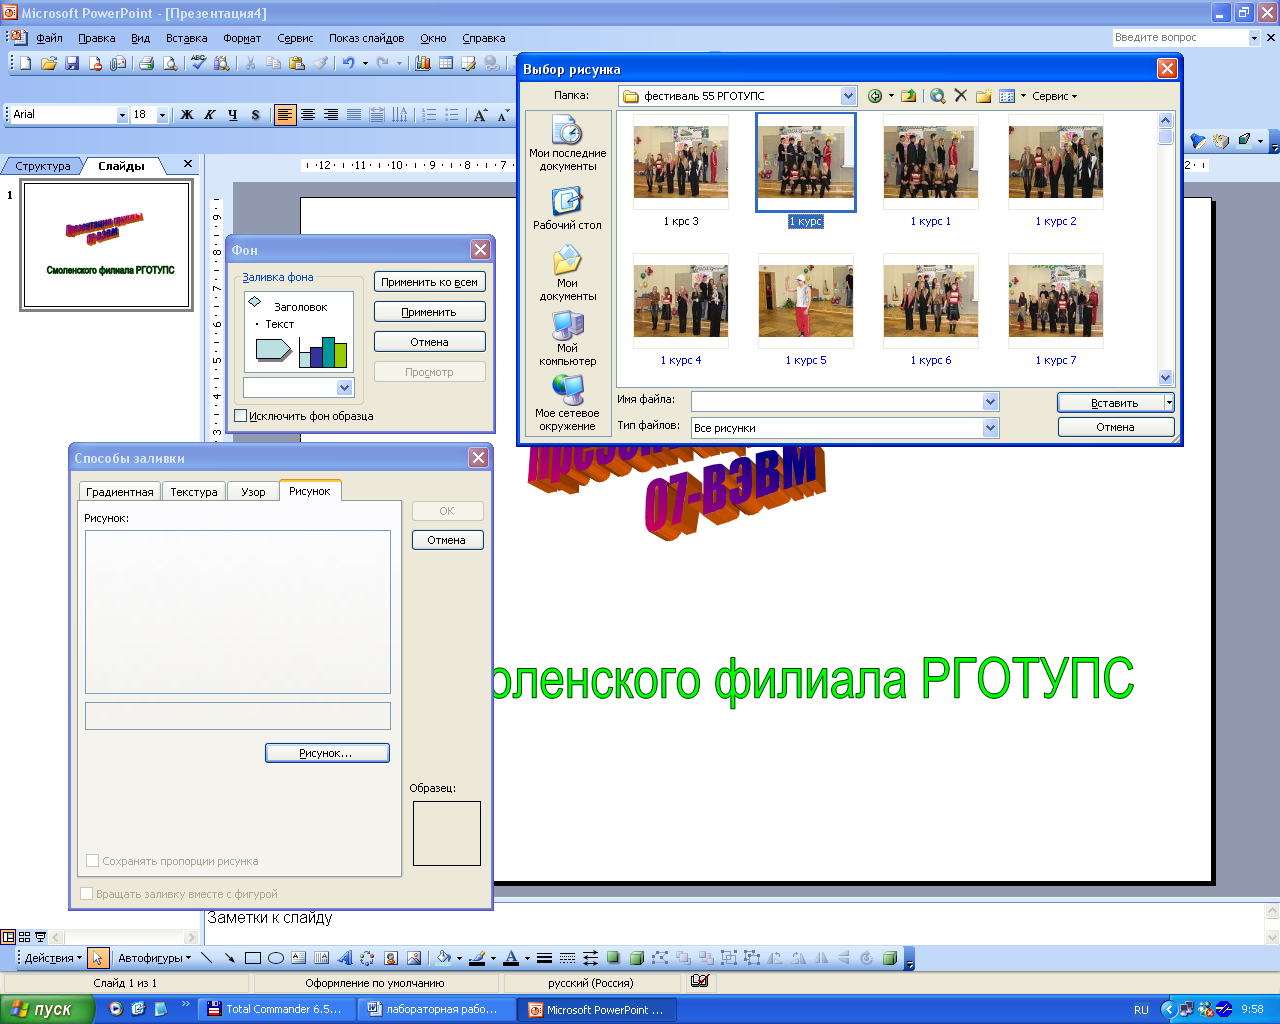1280x1024 pixels.
Task: Click the Back arrow in picture dialog
Action: [x=875, y=96]
